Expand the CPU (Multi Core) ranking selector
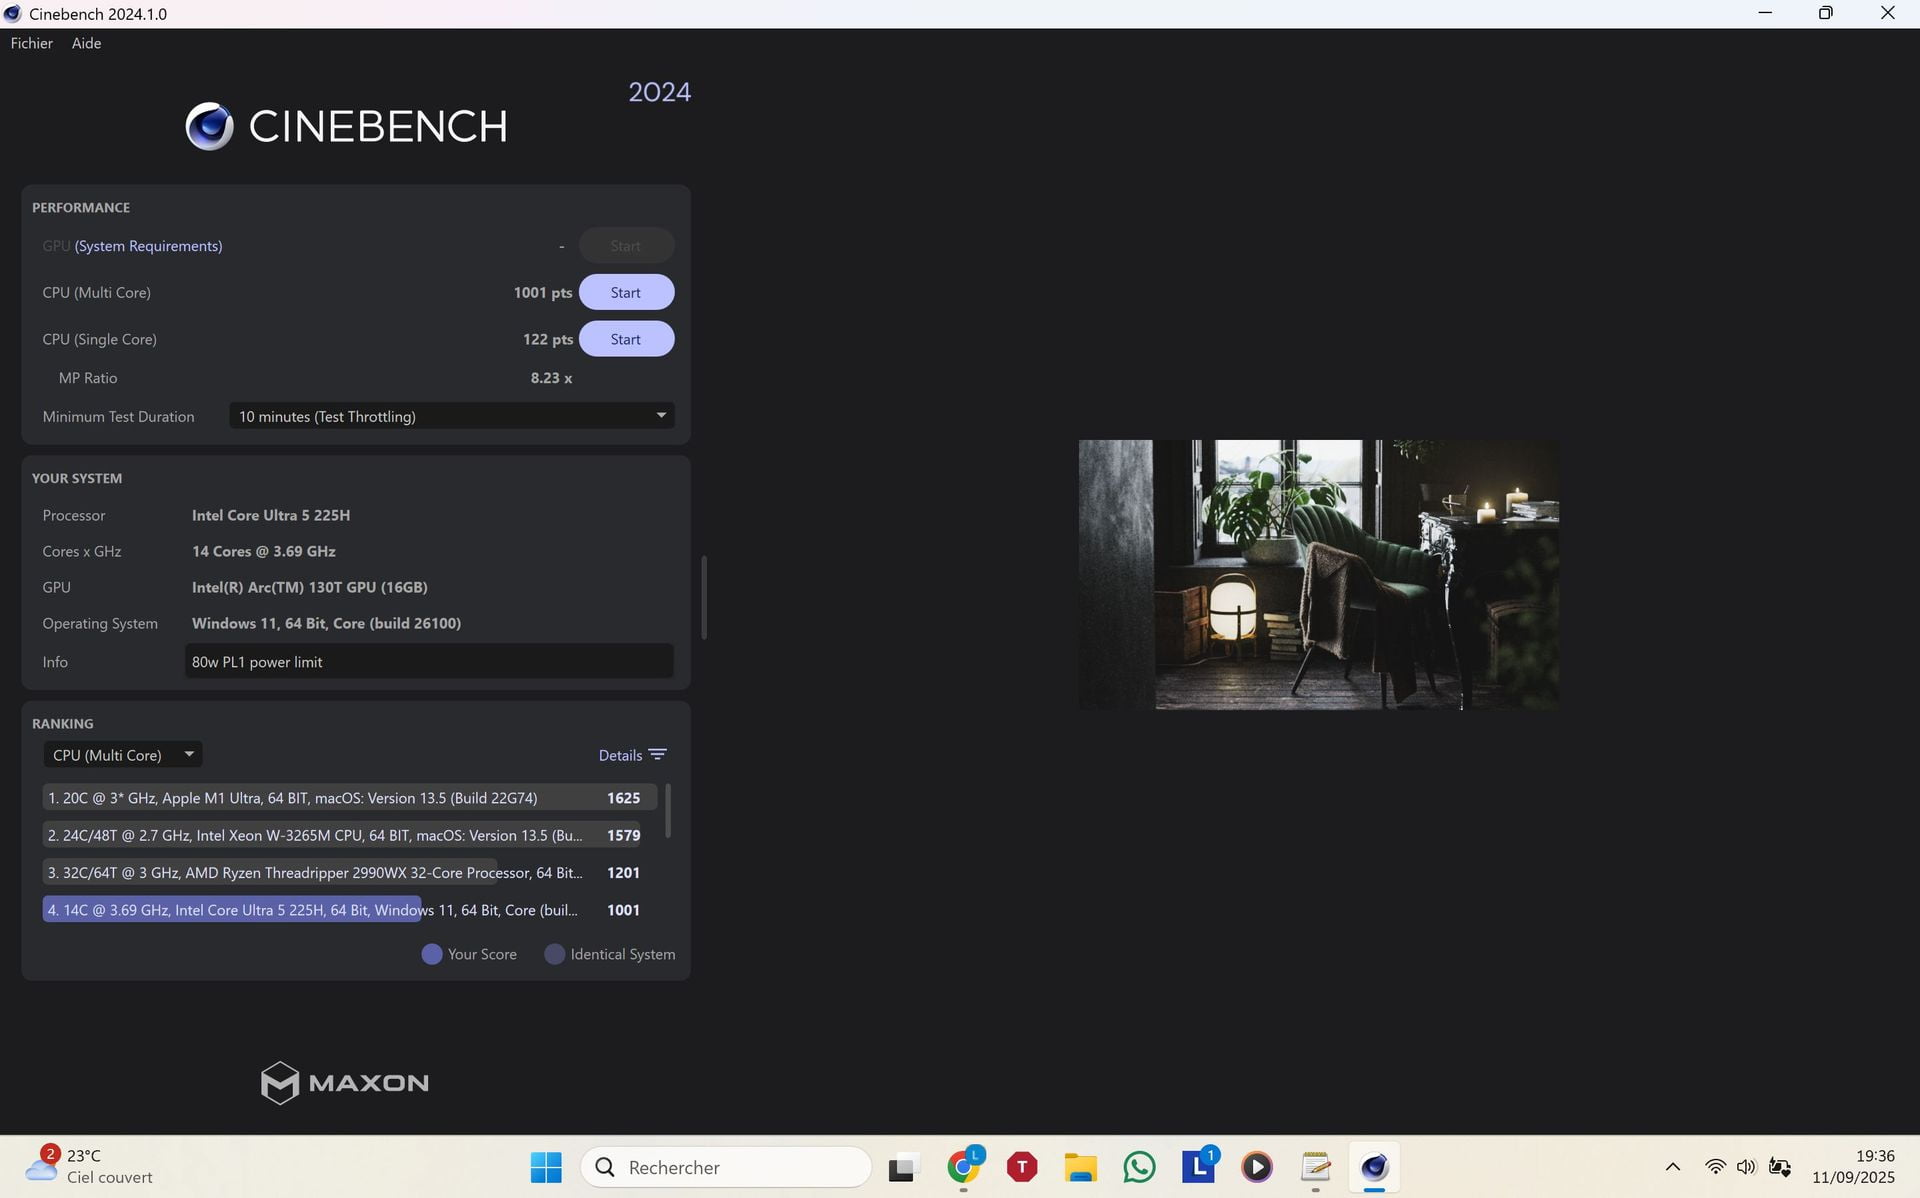 123,755
